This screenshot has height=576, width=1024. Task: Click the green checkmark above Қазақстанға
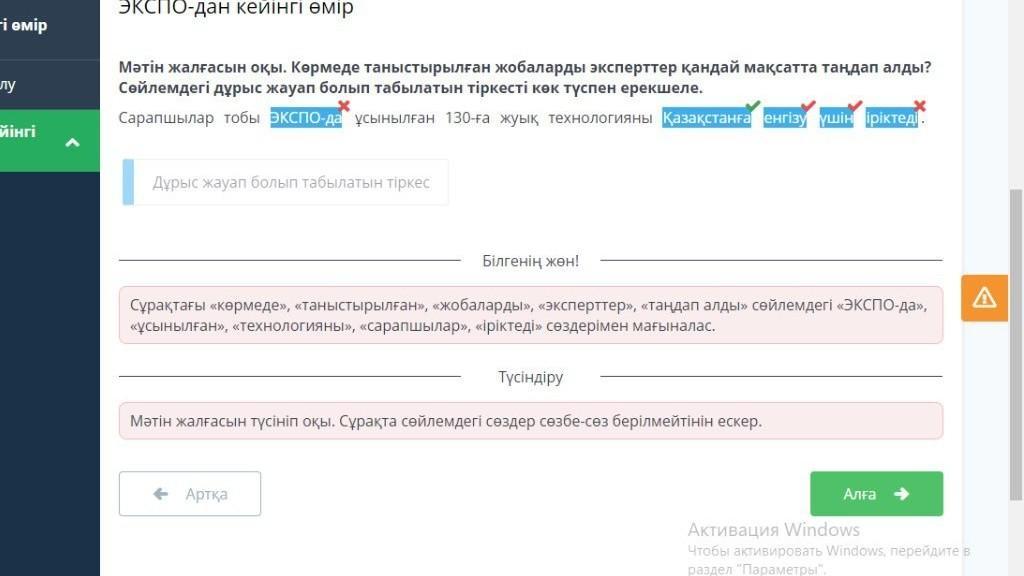point(753,106)
